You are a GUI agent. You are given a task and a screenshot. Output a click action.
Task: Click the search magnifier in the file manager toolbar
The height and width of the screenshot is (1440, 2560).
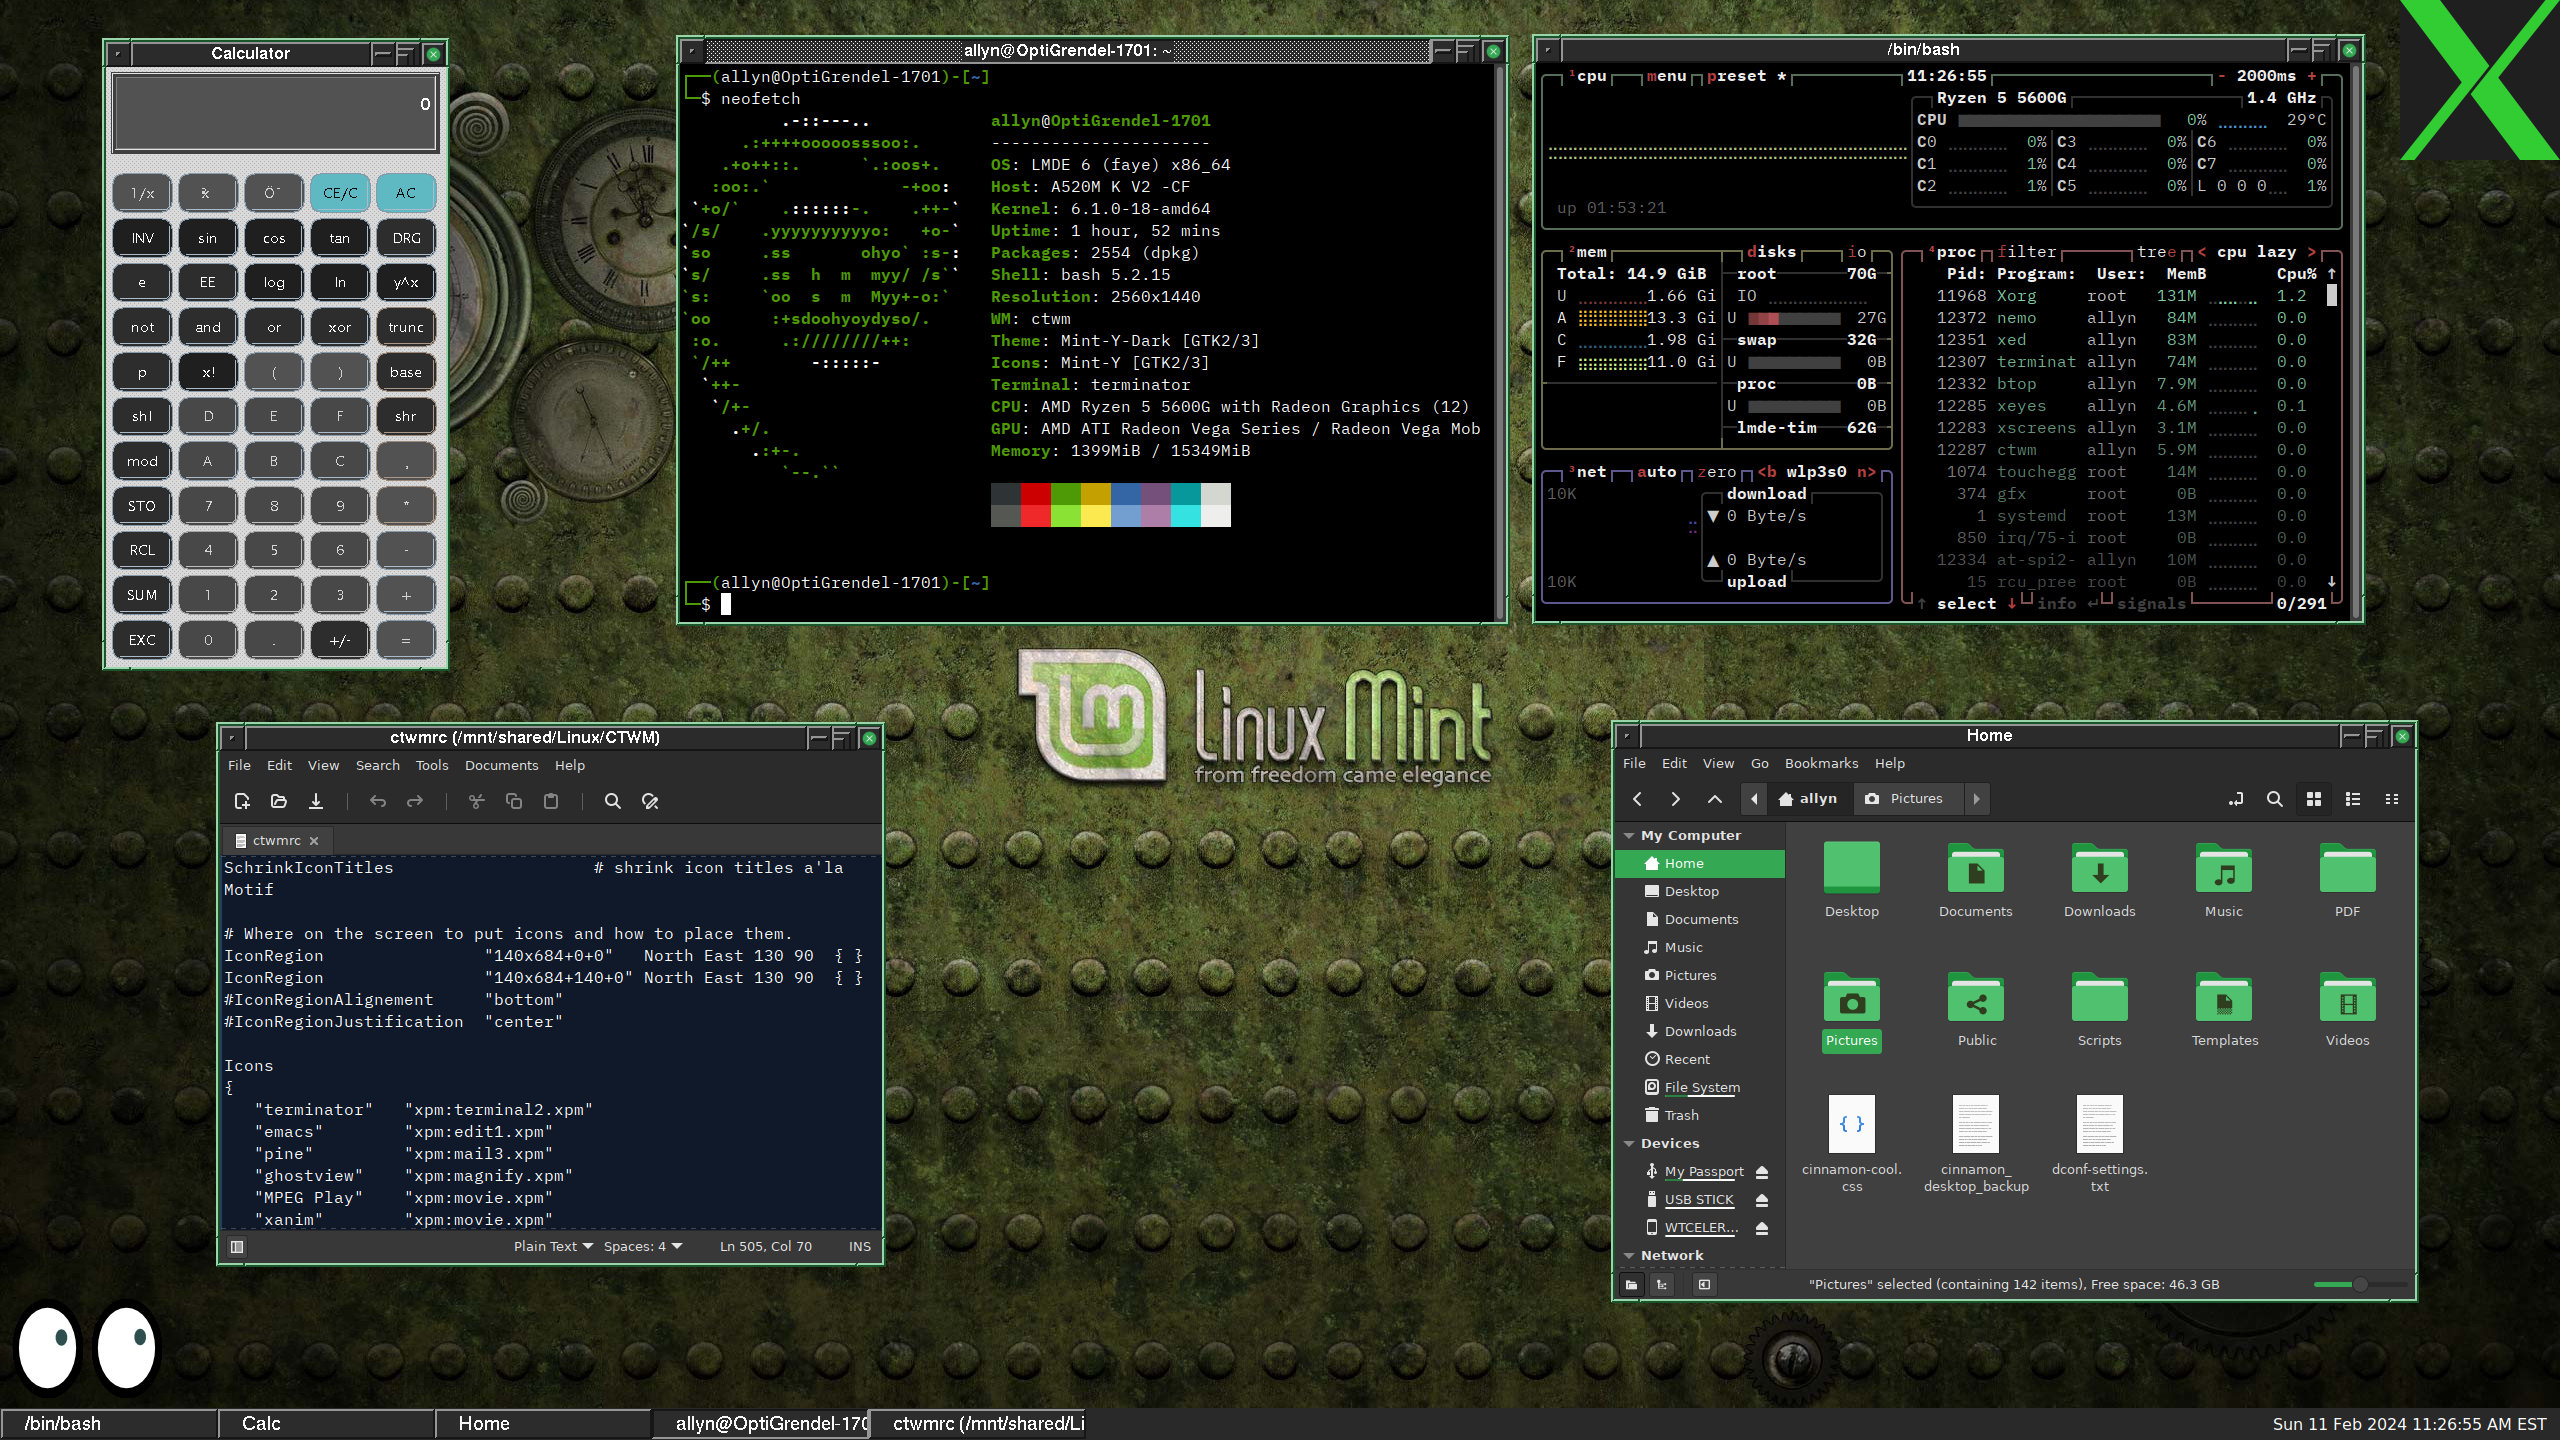point(2274,799)
